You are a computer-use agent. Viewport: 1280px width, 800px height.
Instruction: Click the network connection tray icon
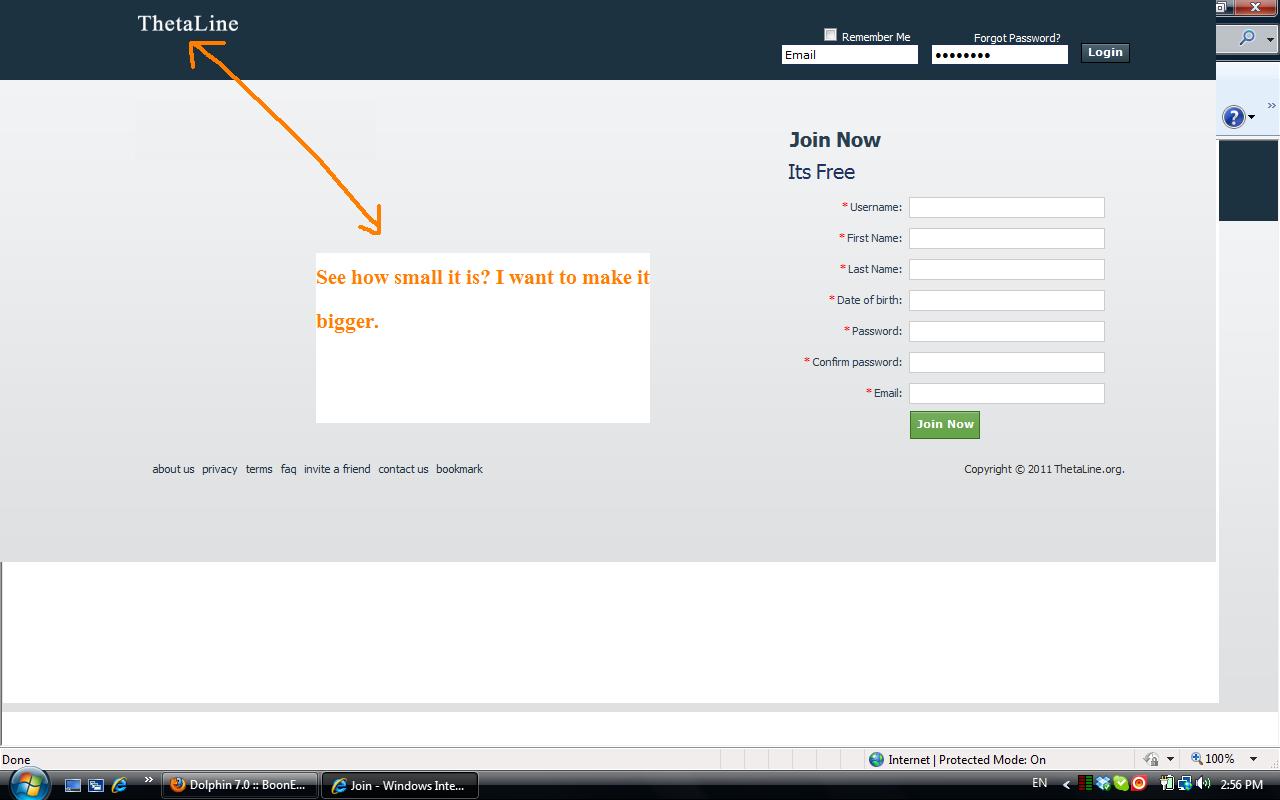point(1184,784)
